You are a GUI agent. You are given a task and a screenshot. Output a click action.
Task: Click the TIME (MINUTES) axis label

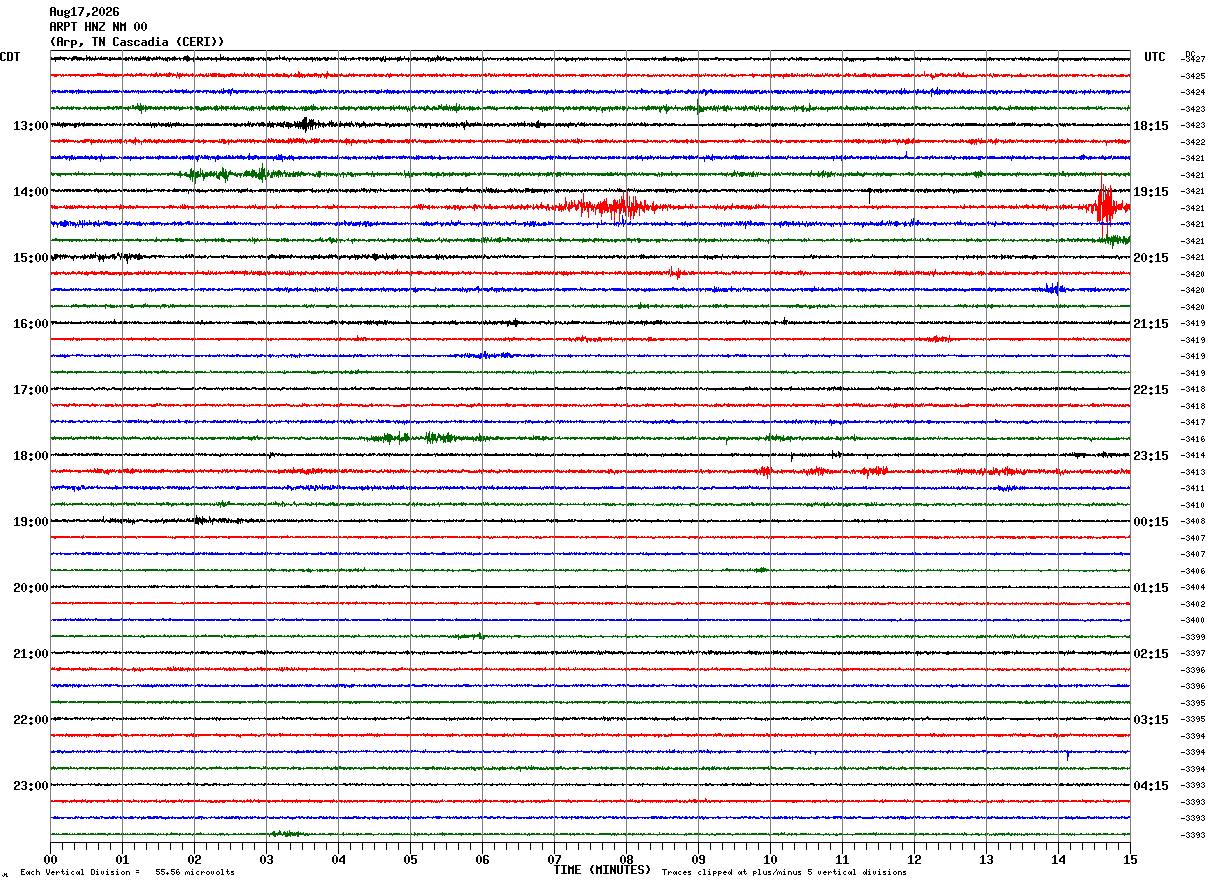click(602, 870)
